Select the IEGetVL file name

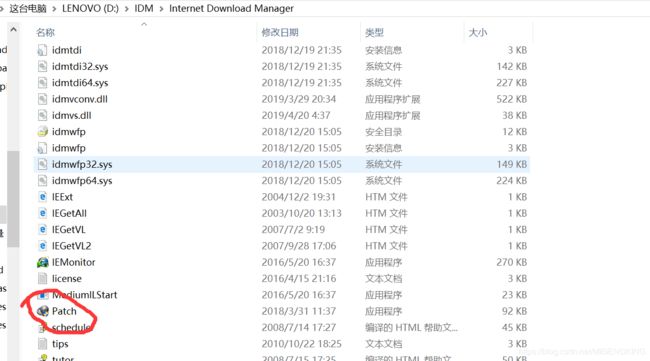click(x=68, y=230)
